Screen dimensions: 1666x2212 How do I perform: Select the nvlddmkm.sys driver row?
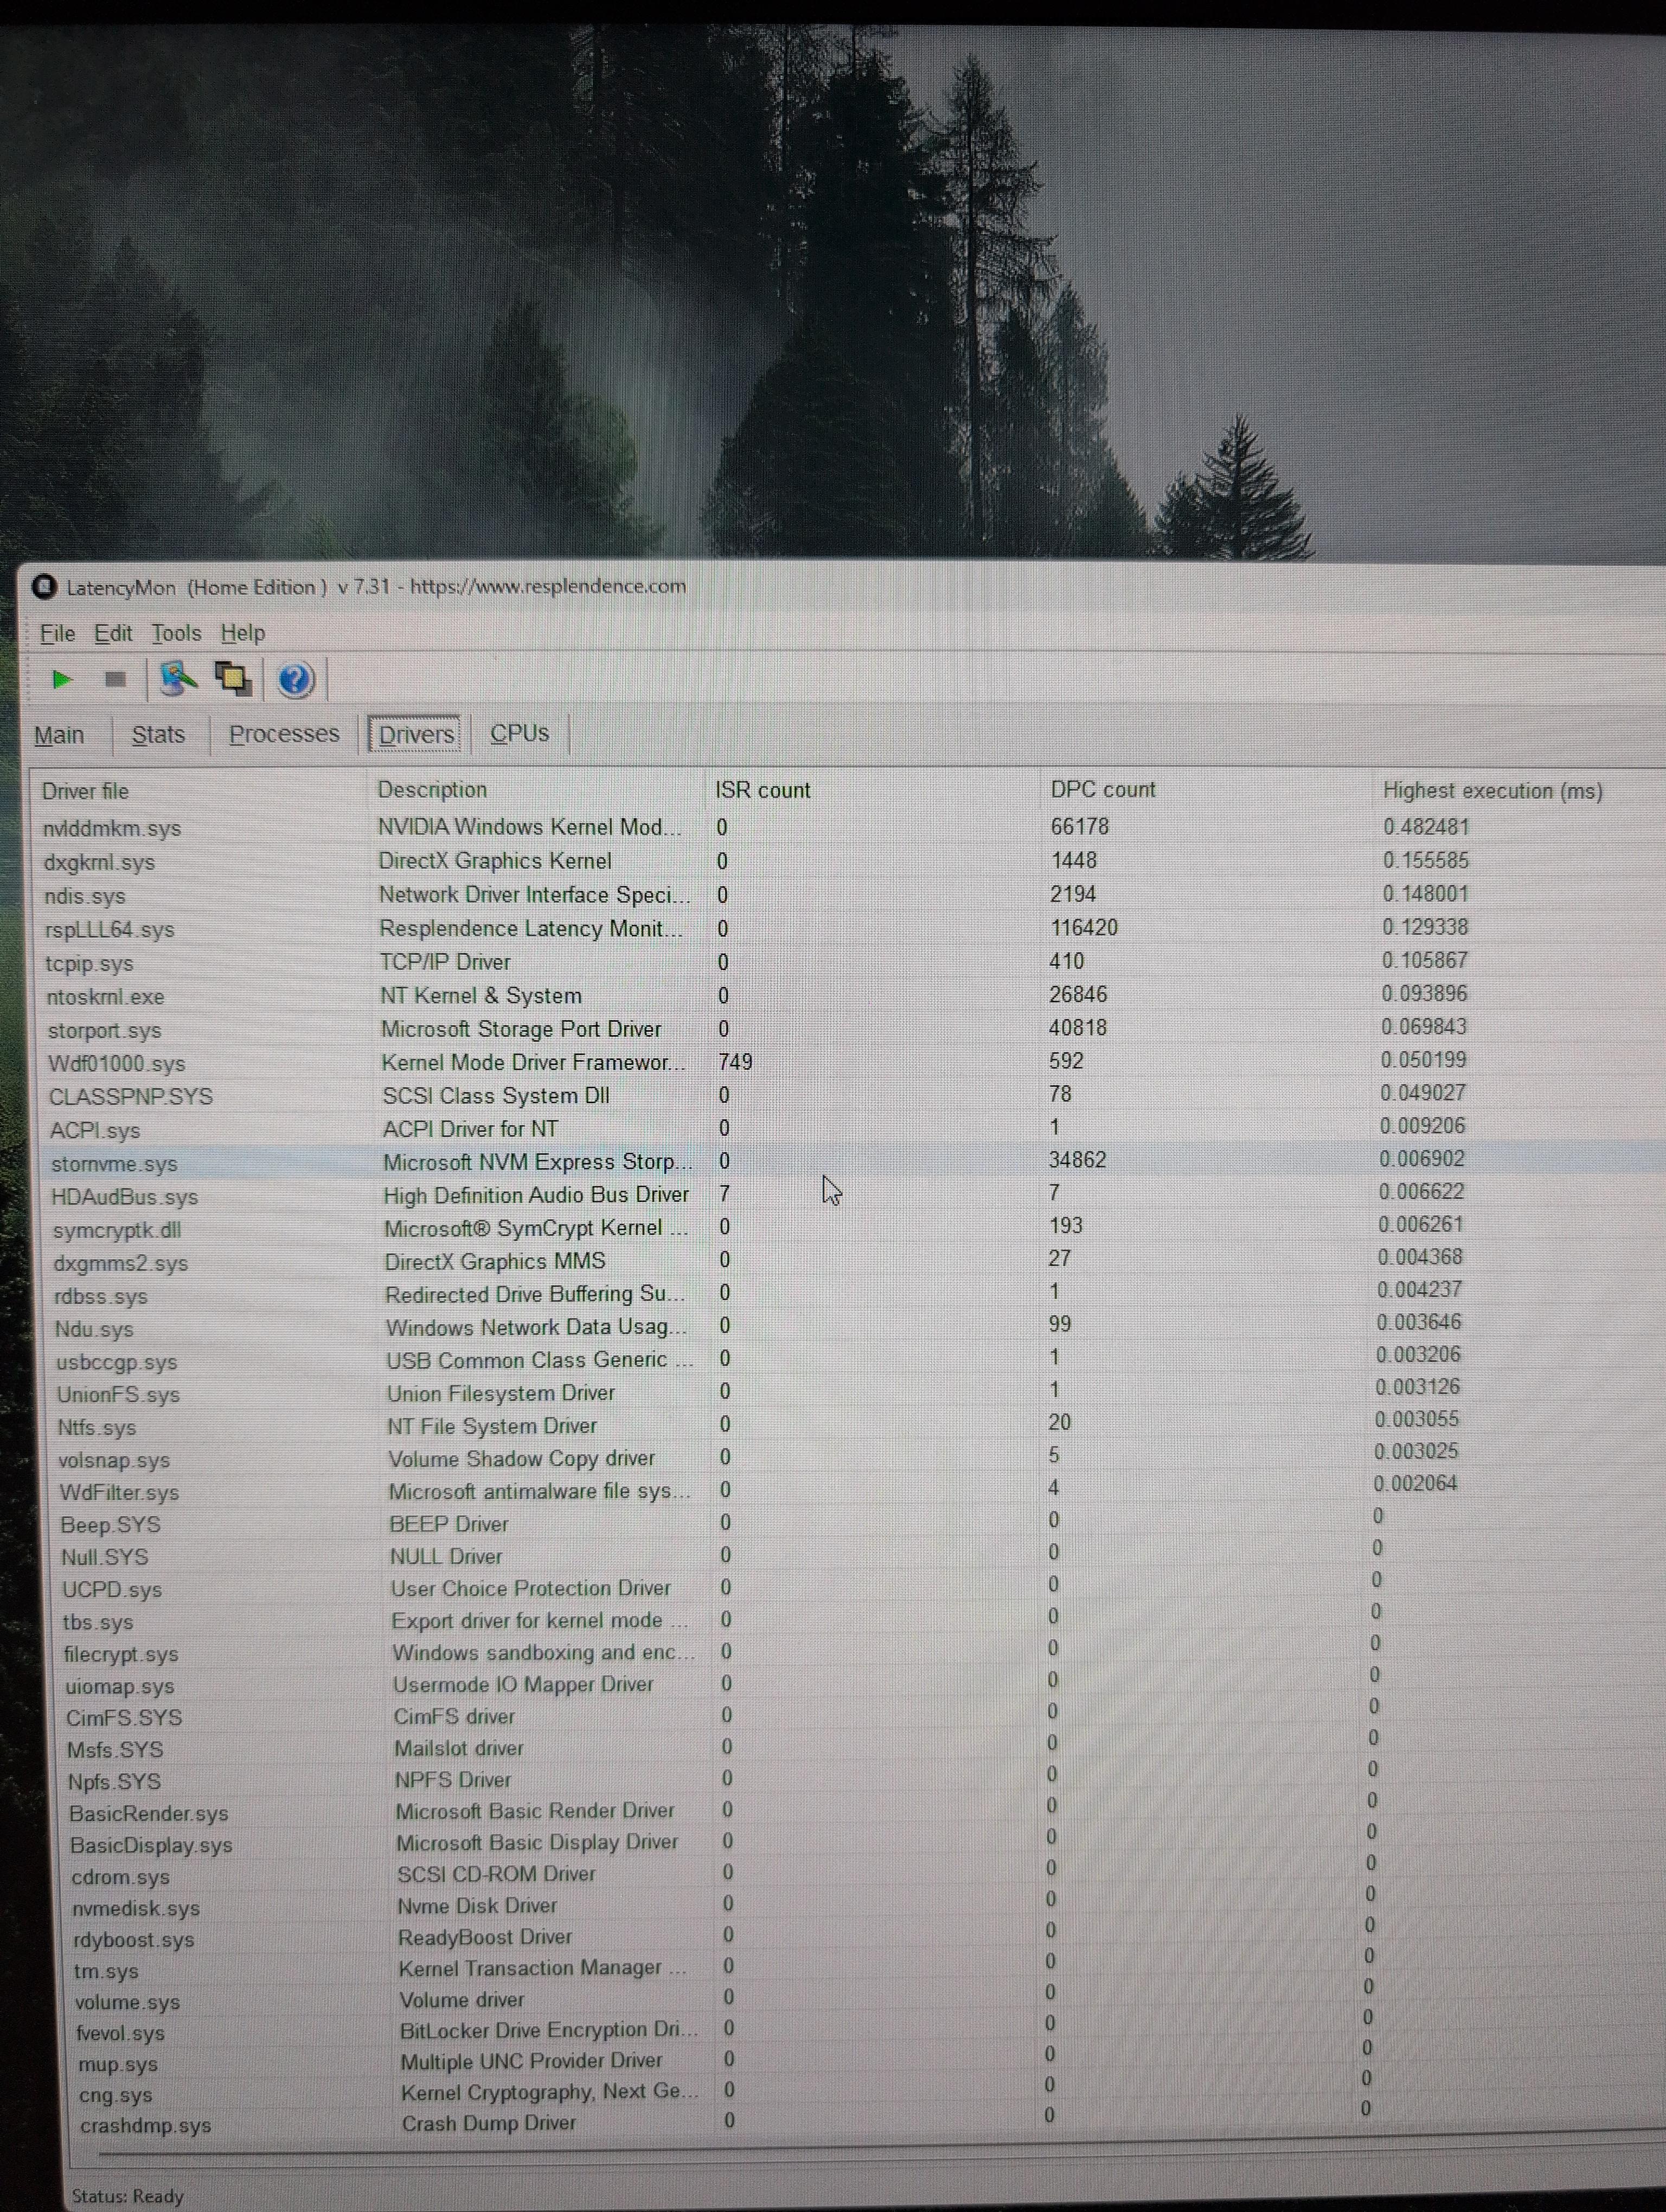pyautogui.click(x=112, y=829)
